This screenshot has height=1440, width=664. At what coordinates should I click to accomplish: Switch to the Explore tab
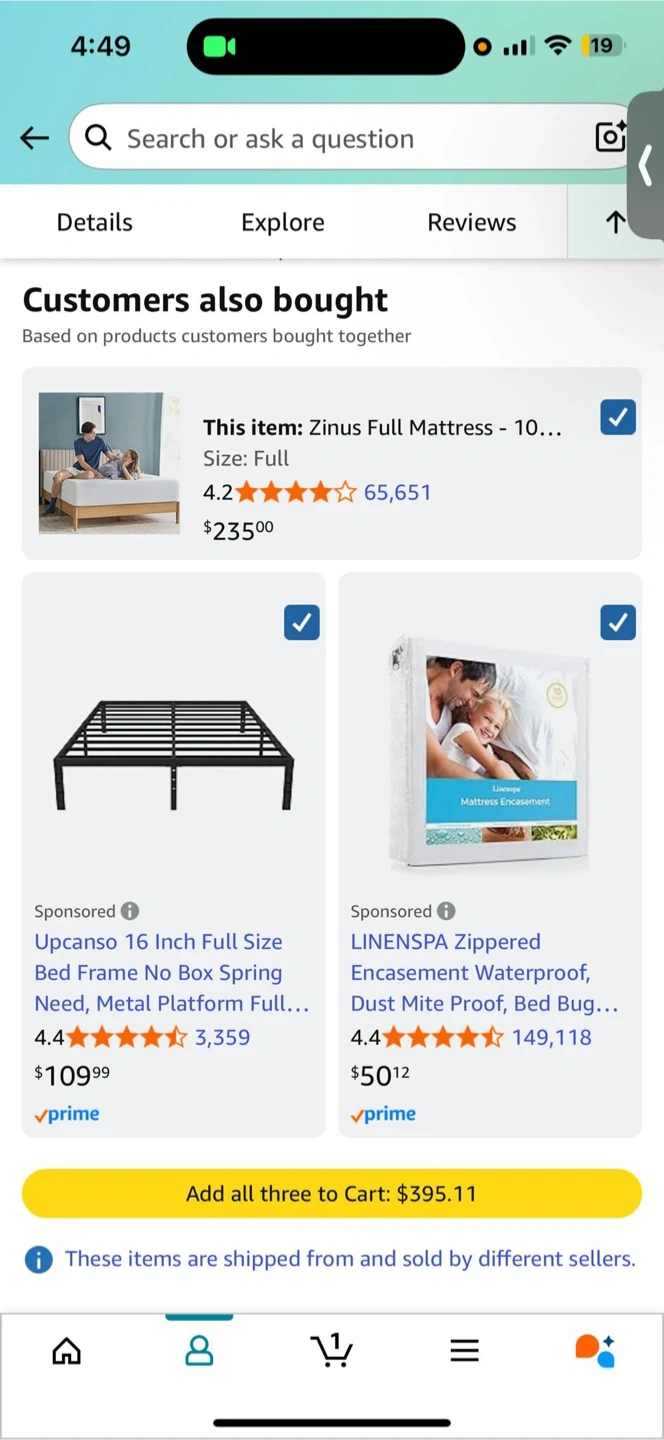pyautogui.click(x=283, y=222)
